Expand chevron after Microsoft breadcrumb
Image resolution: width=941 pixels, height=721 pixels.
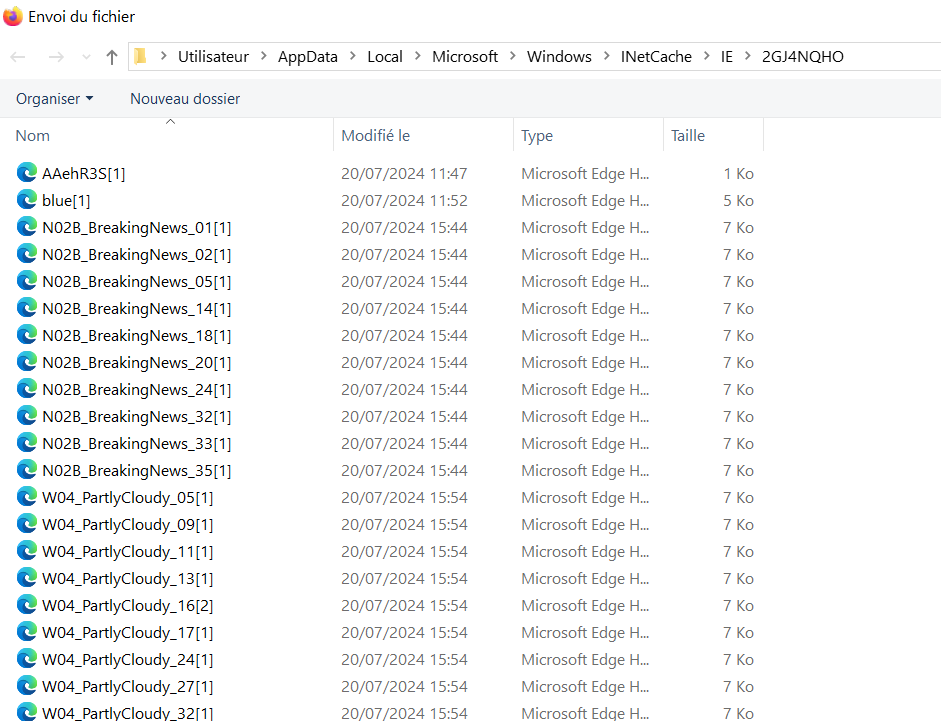pos(513,56)
